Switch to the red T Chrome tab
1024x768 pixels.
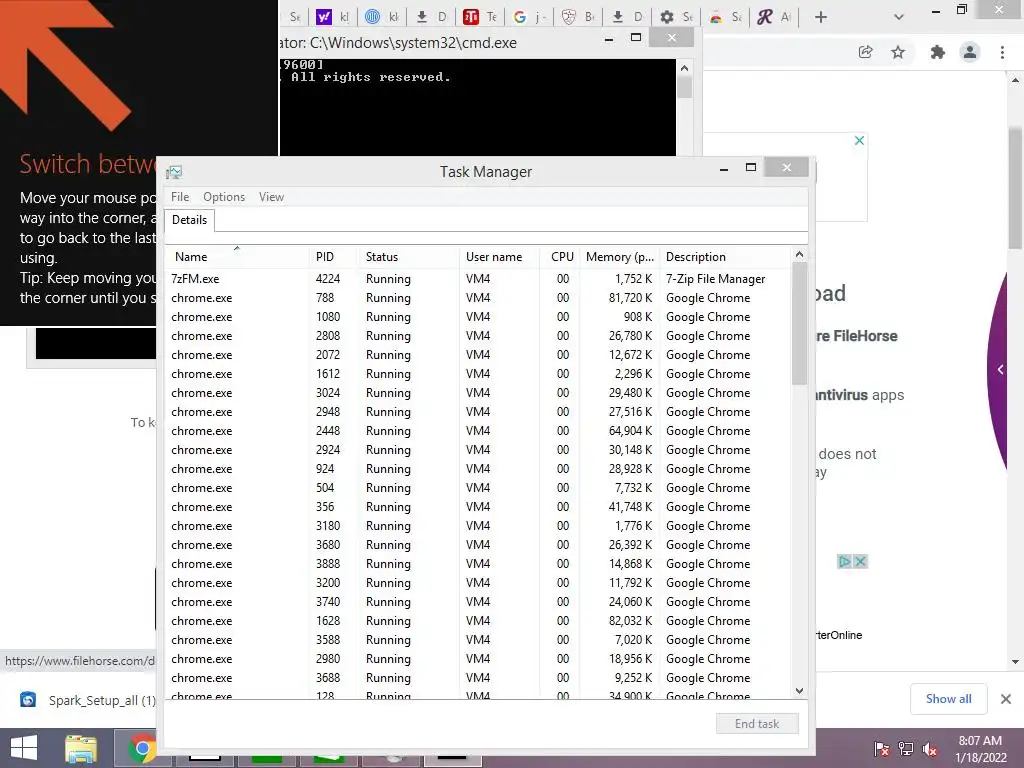click(480, 17)
